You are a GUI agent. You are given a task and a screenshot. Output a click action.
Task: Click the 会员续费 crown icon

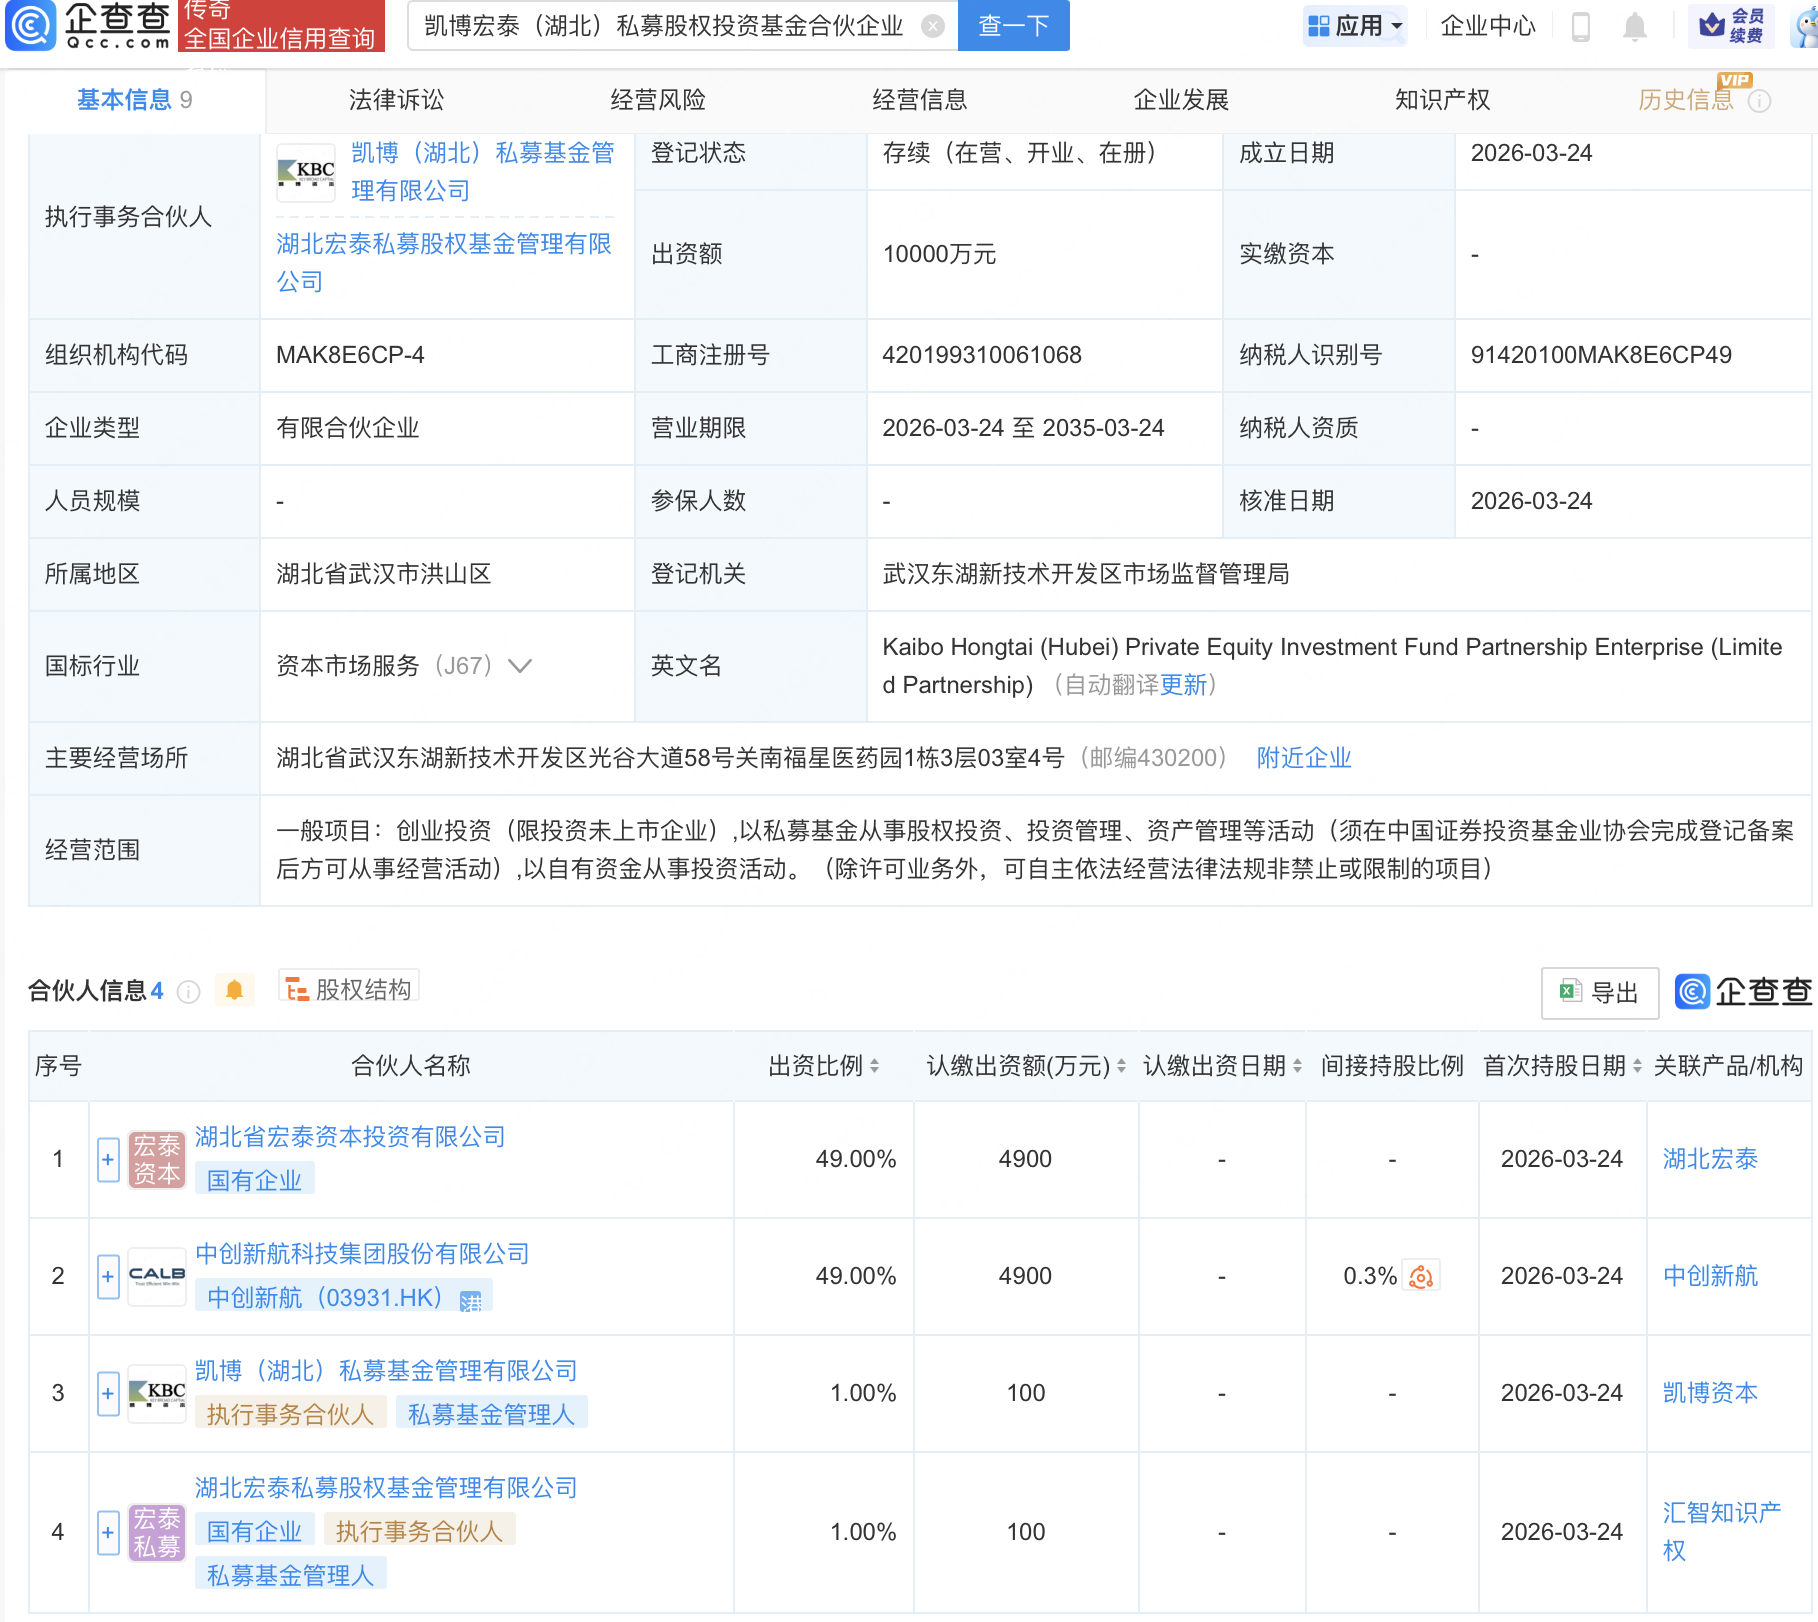click(1710, 26)
